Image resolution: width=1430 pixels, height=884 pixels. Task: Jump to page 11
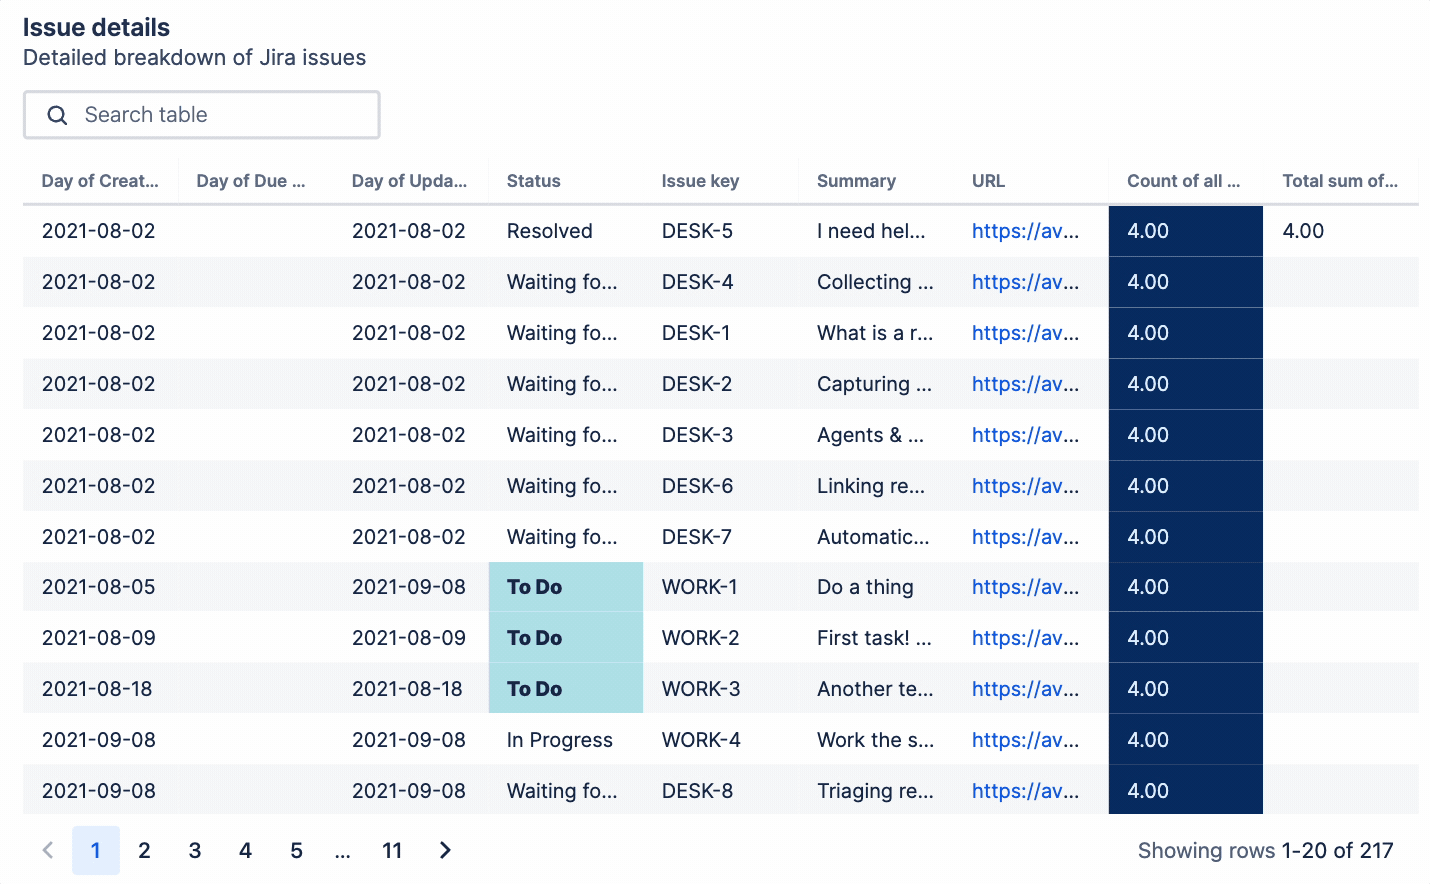pyautogui.click(x=392, y=850)
